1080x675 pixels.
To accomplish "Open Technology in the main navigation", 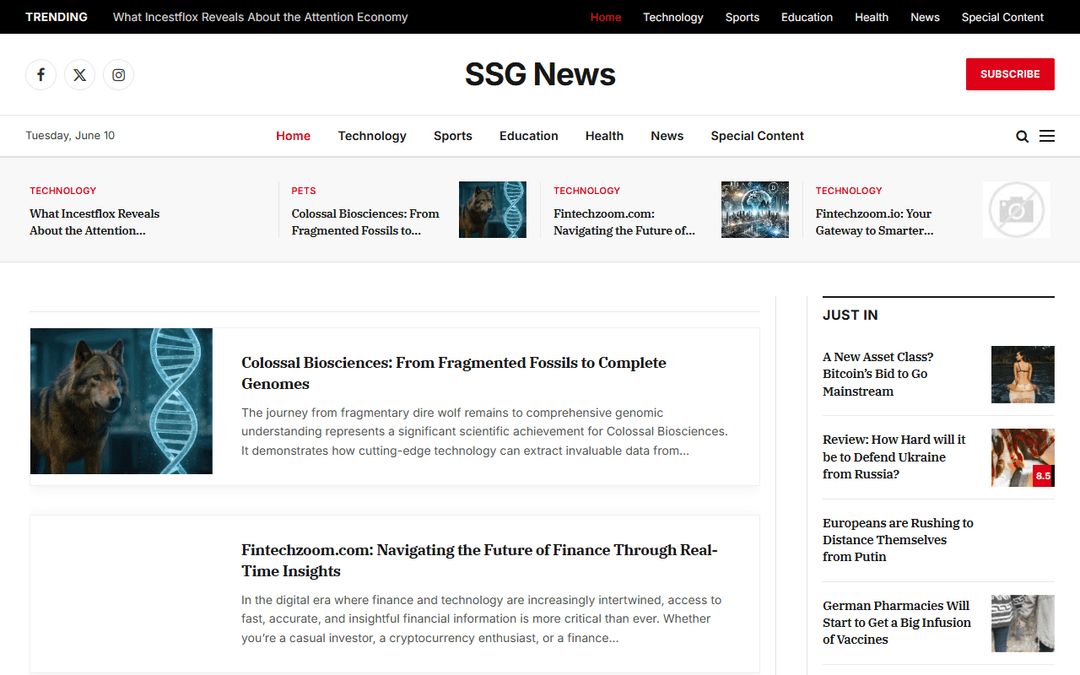I will (x=372, y=136).
